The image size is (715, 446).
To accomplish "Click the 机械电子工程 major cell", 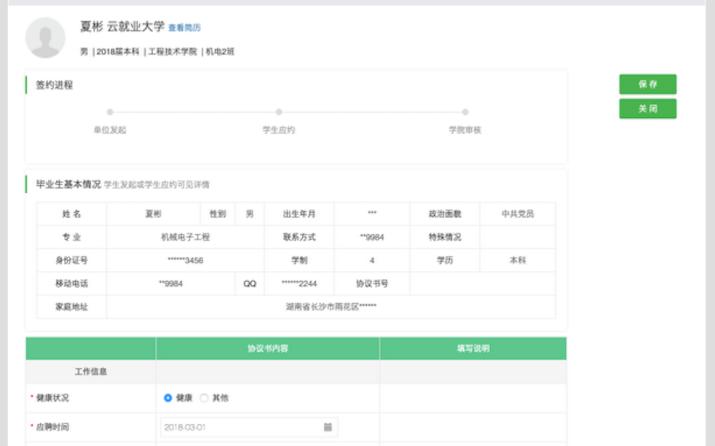I will 185,237.
